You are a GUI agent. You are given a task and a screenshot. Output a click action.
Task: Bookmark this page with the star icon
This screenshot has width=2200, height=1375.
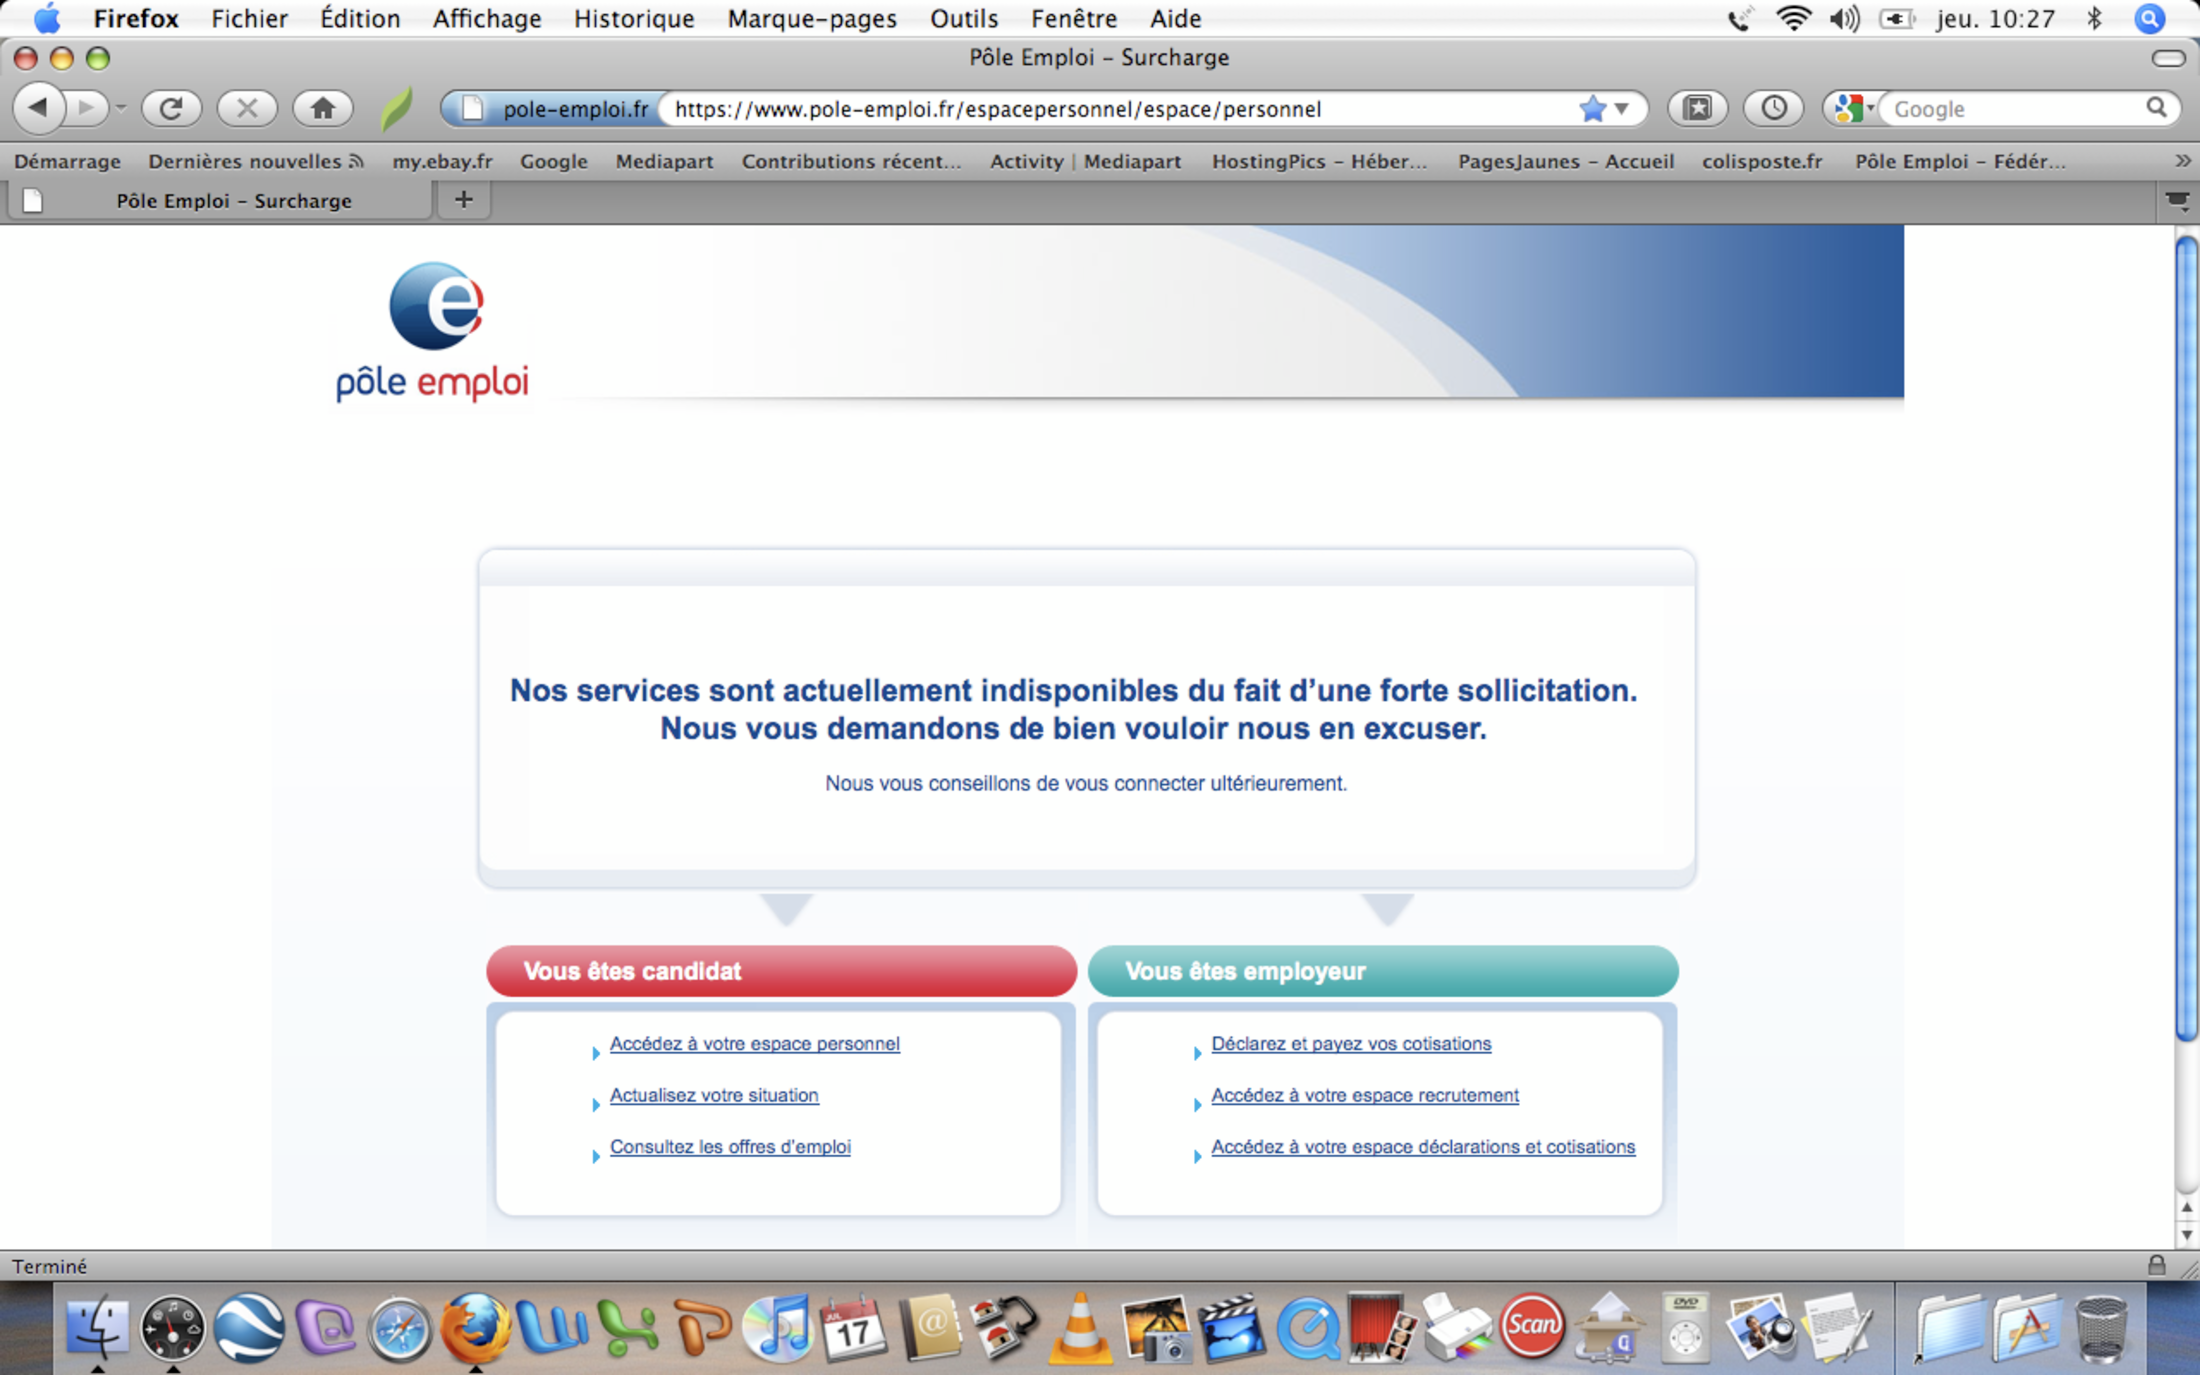click(x=1592, y=108)
